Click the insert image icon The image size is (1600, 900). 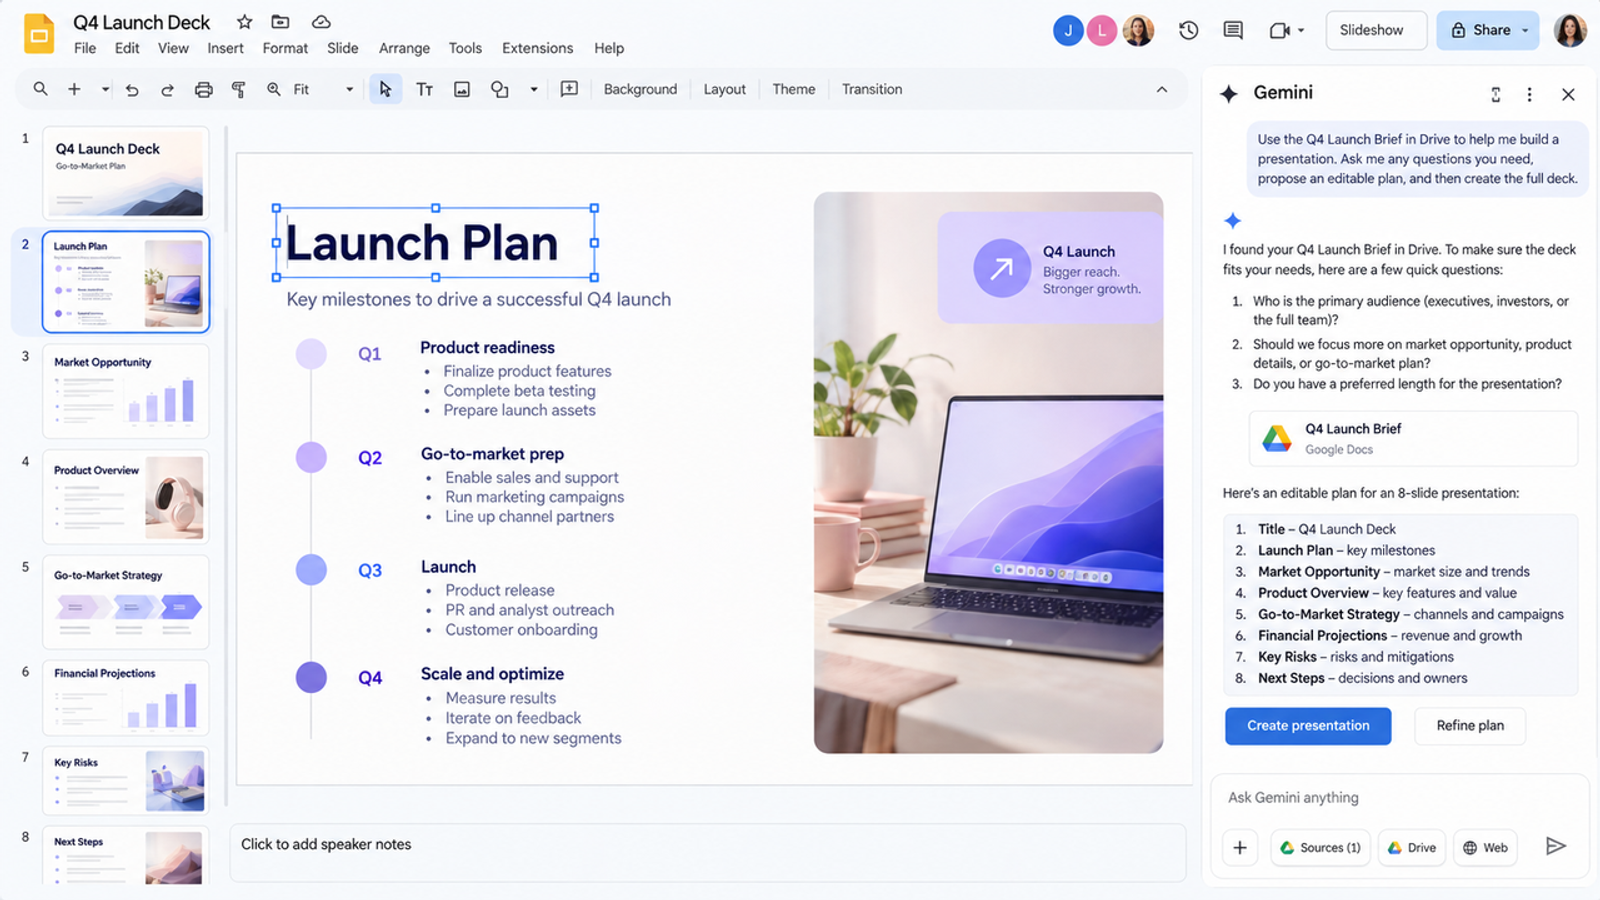pyautogui.click(x=462, y=89)
